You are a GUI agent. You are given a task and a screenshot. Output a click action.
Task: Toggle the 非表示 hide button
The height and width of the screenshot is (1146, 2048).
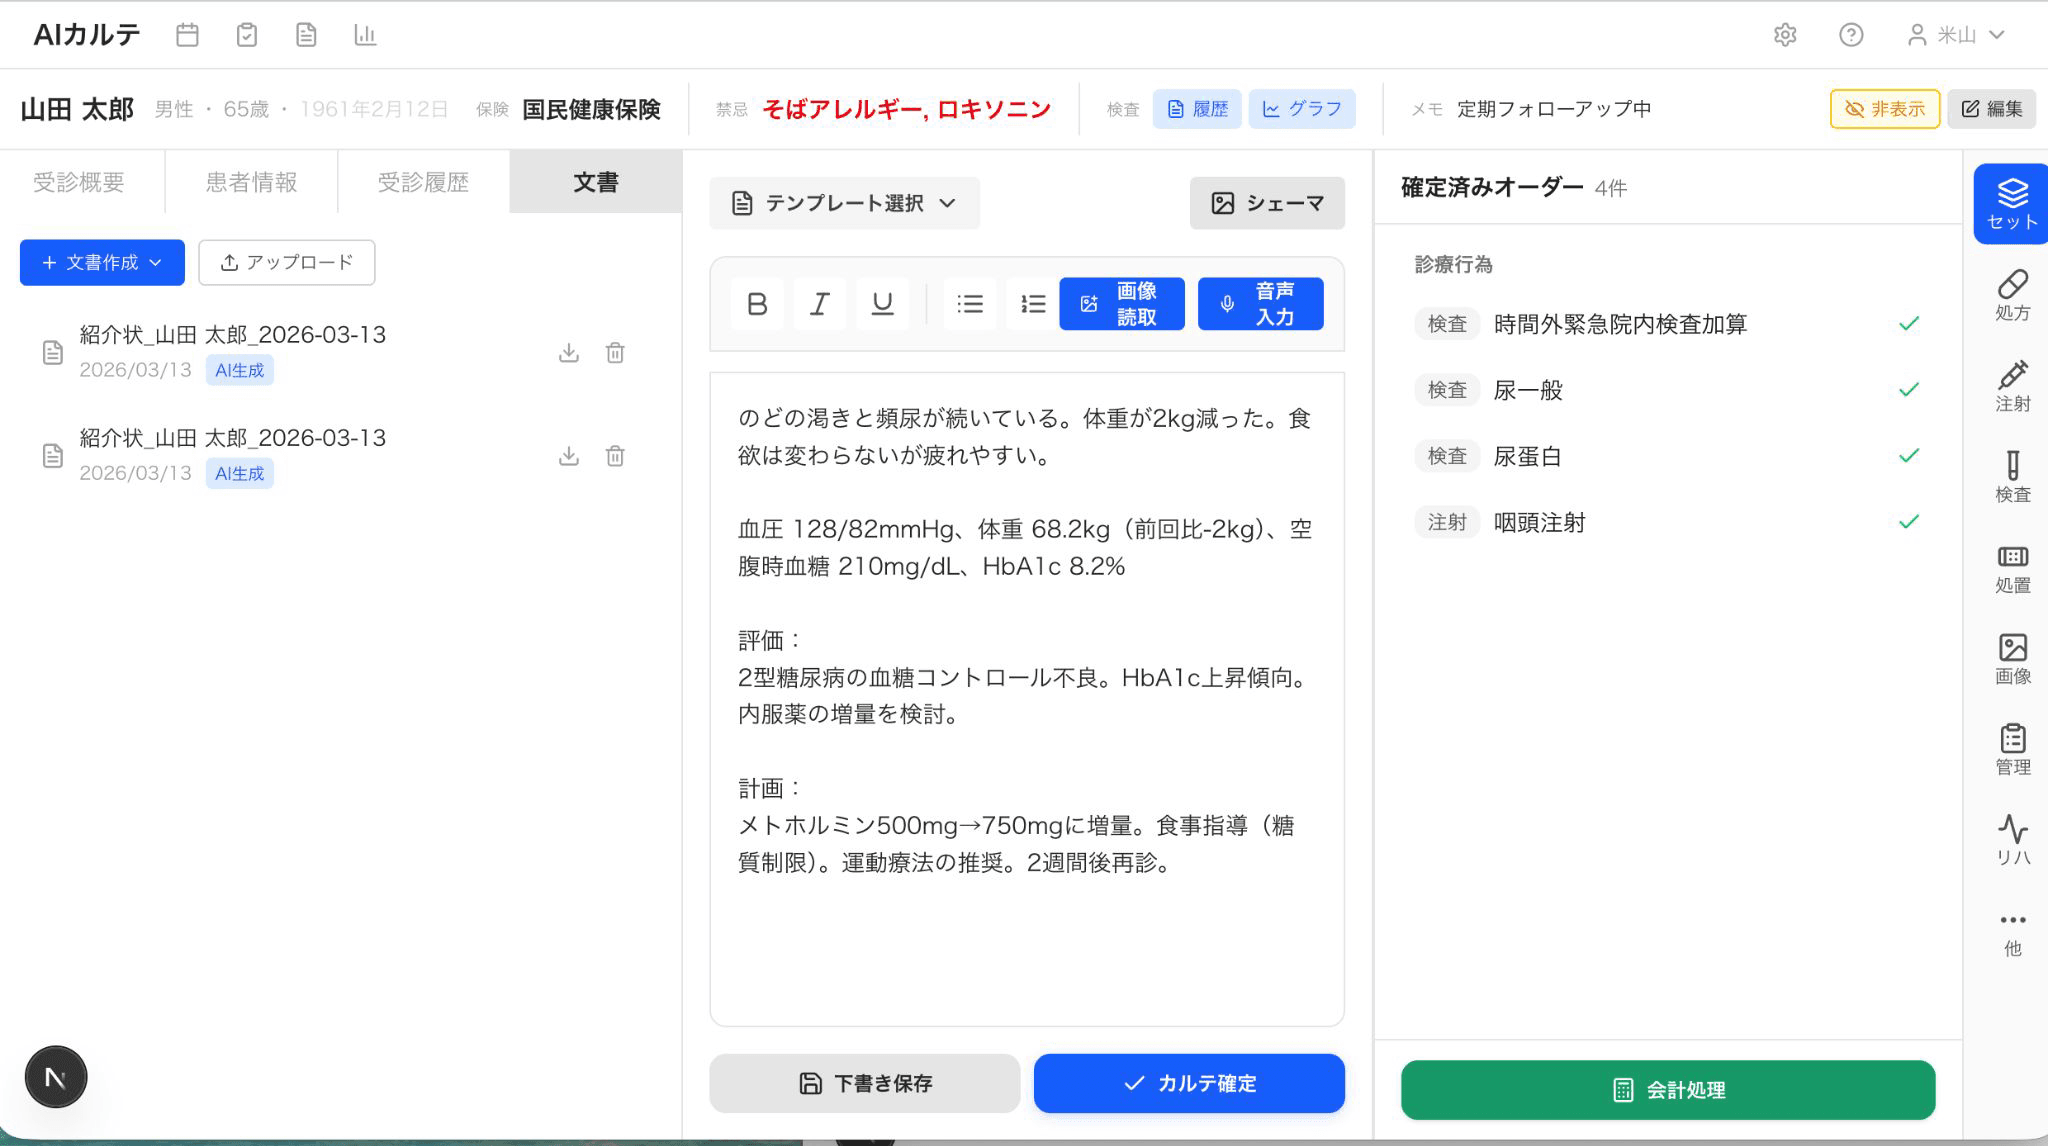click(1885, 109)
